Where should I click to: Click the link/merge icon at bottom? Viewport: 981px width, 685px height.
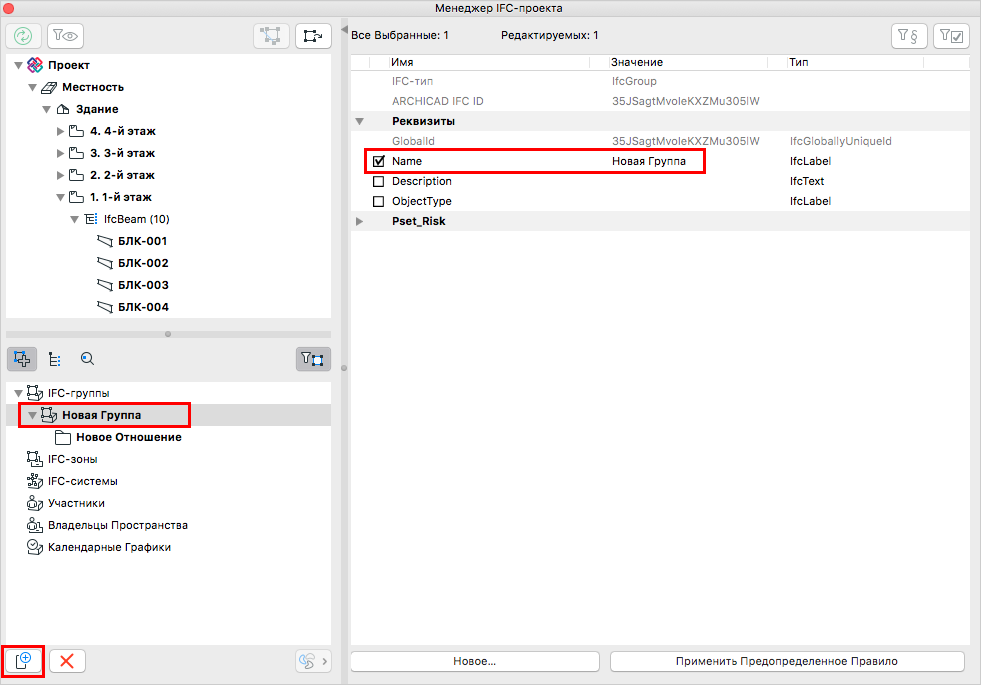click(x=313, y=661)
